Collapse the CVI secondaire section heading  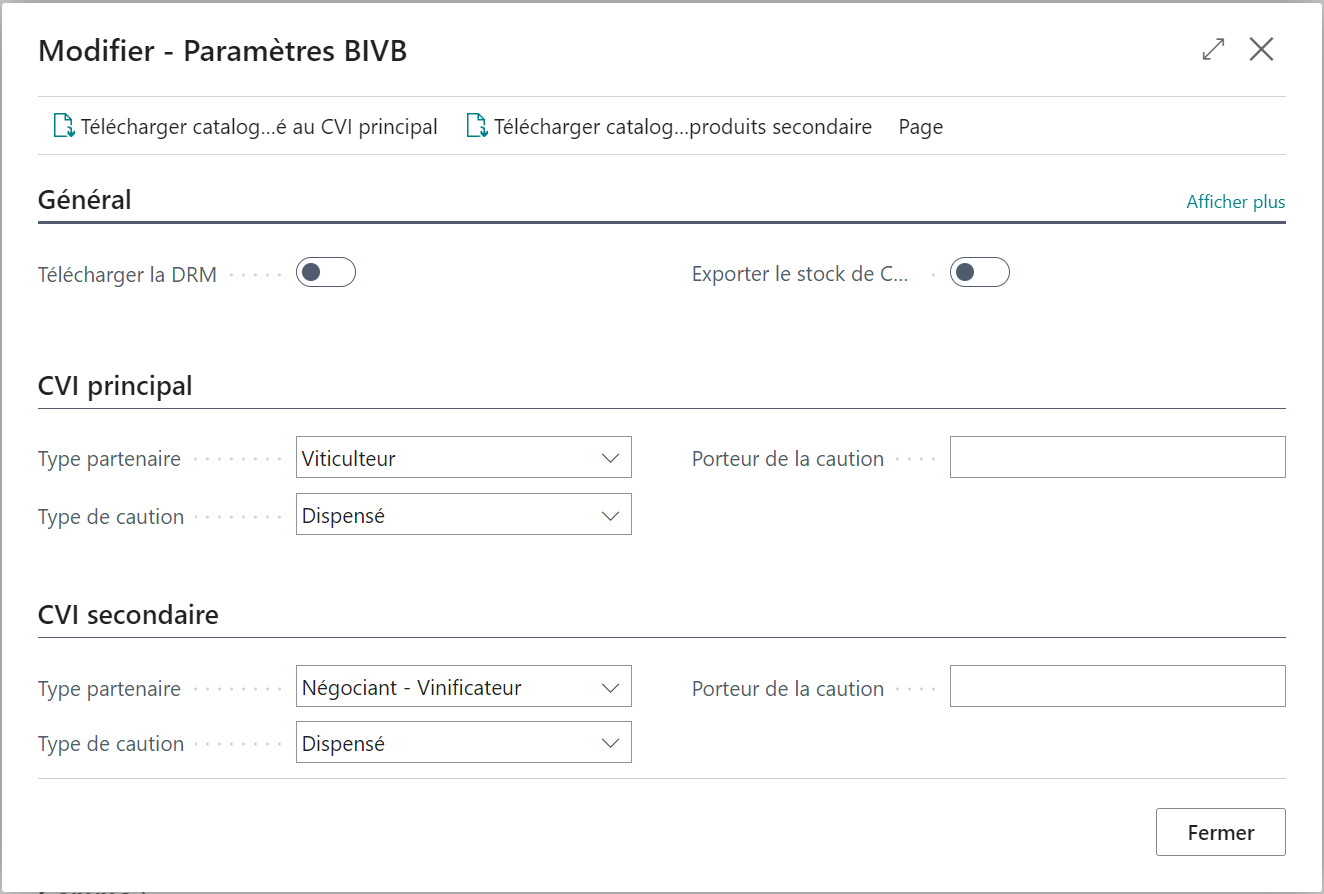(x=128, y=614)
